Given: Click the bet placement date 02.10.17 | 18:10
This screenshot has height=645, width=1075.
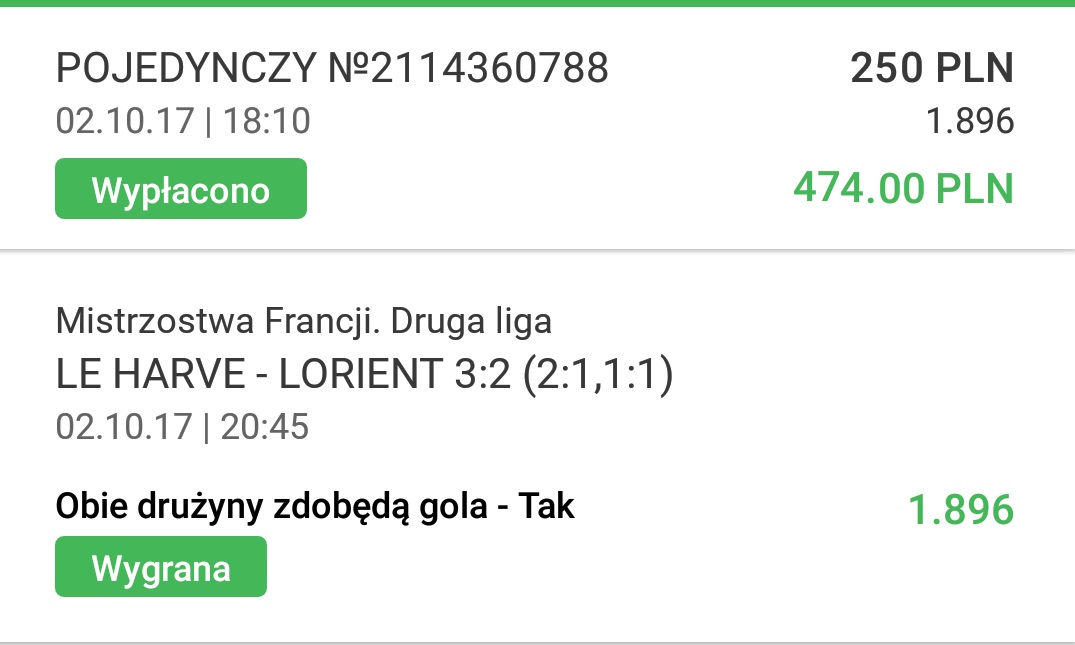Looking at the screenshot, I should tap(183, 122).
